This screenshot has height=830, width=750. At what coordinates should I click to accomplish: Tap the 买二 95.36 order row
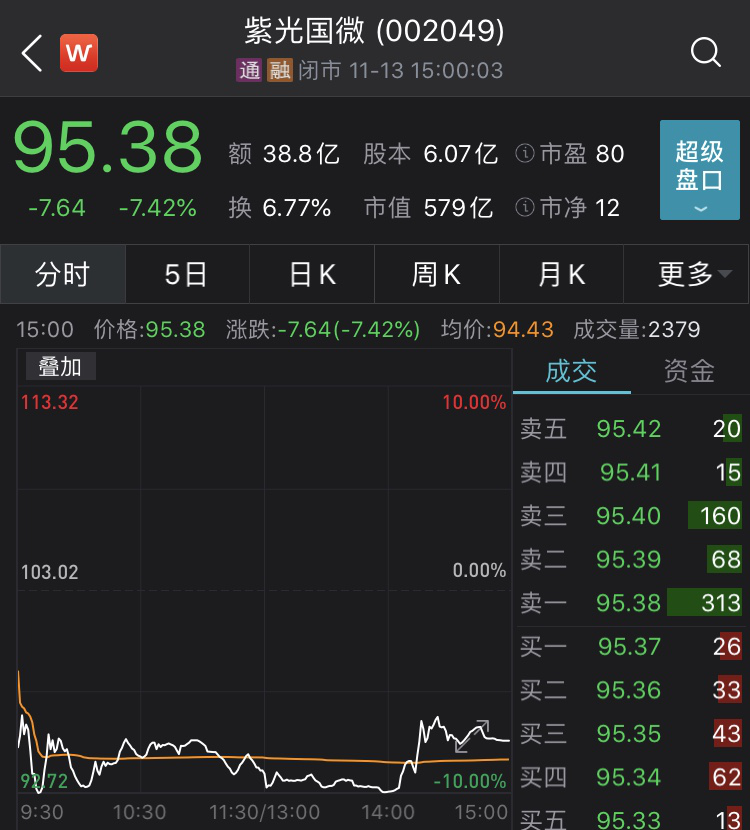[x=630, y=690]
